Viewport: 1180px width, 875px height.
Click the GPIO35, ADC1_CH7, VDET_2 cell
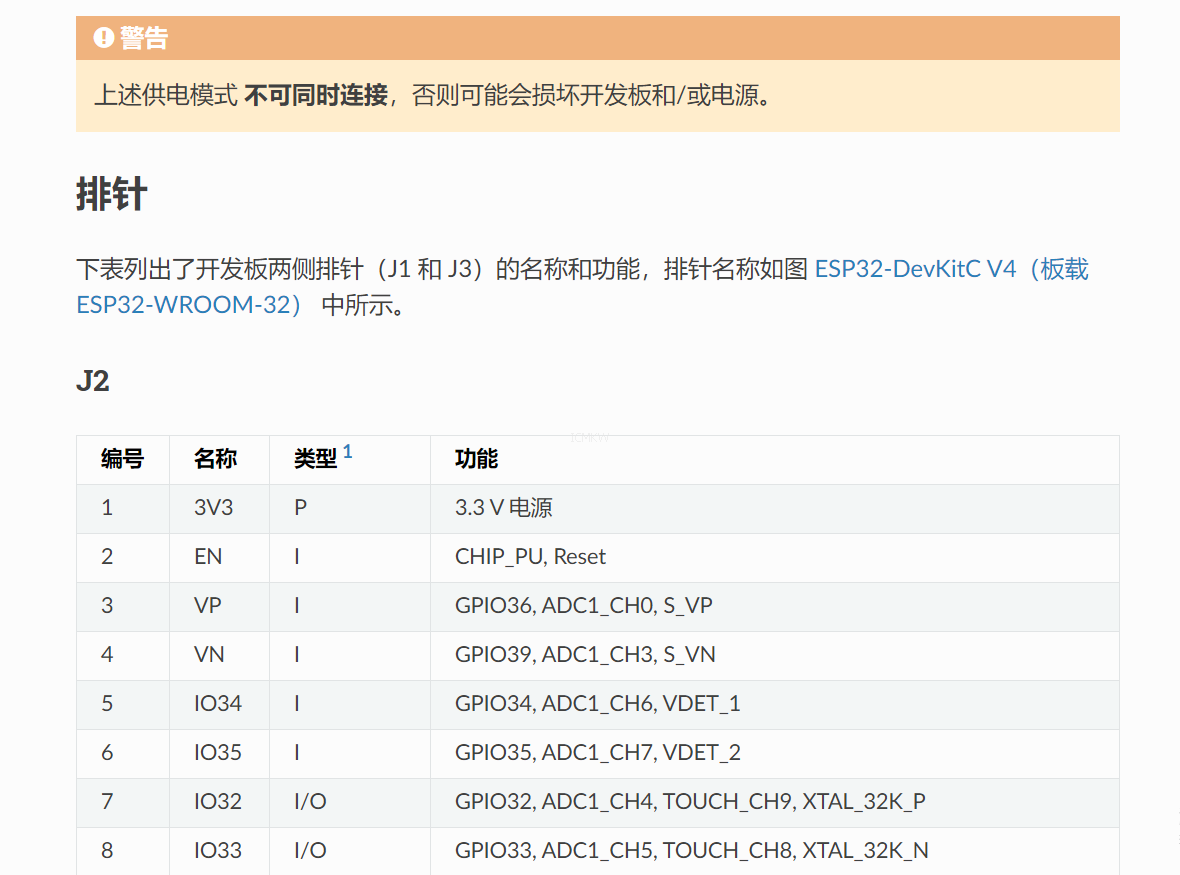(x=597, y=753)
